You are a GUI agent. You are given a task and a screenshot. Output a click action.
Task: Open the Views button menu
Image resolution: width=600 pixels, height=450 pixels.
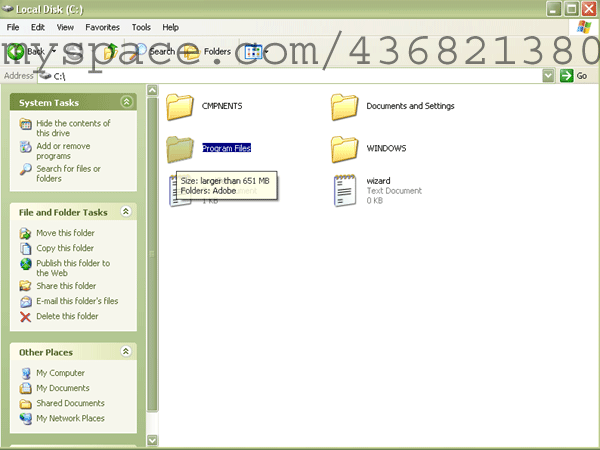[256, 52]
